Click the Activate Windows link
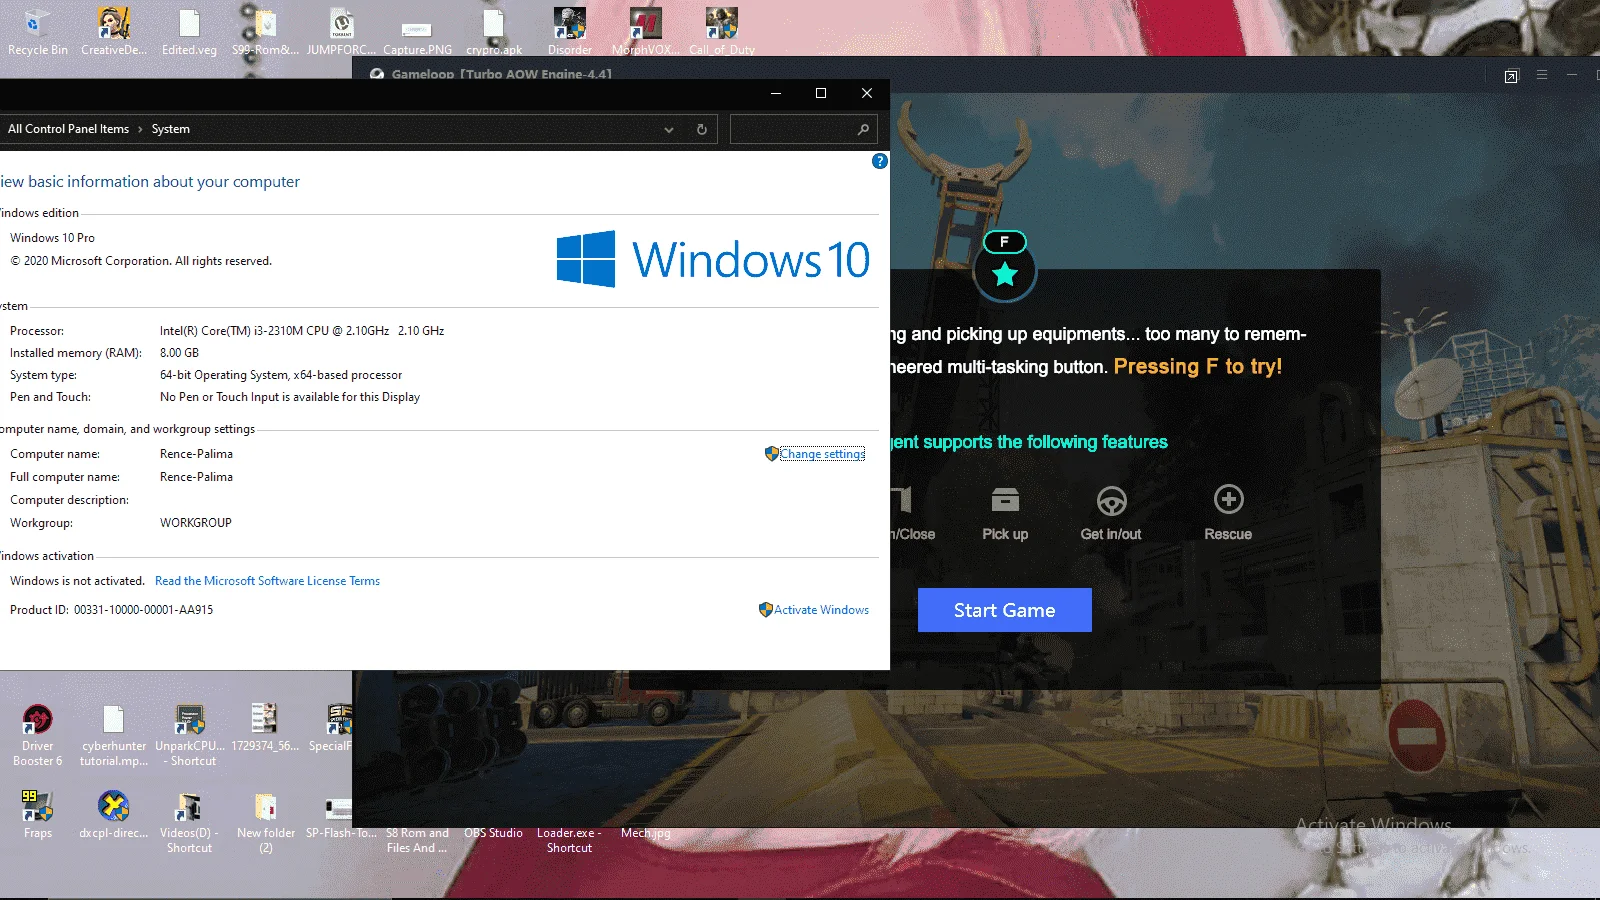The height and width of the screenshot is (900, 1600). (x=821, y=610)
